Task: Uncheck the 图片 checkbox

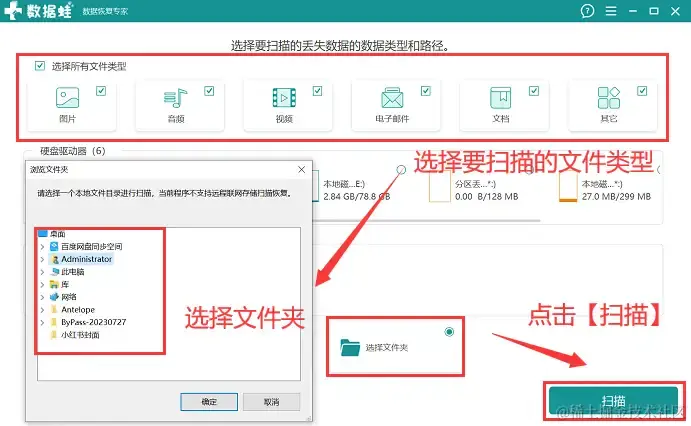Action: pos(101,91)
